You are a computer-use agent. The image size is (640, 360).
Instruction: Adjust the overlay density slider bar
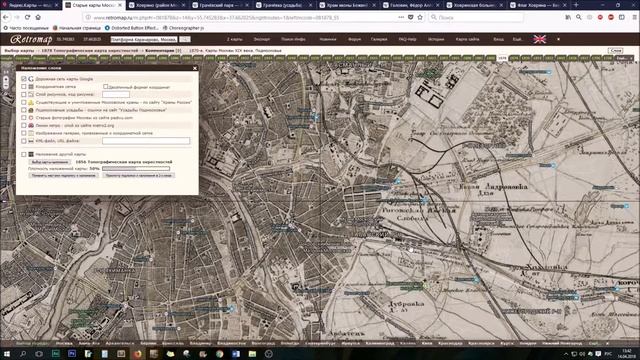[x=136, y=168]
